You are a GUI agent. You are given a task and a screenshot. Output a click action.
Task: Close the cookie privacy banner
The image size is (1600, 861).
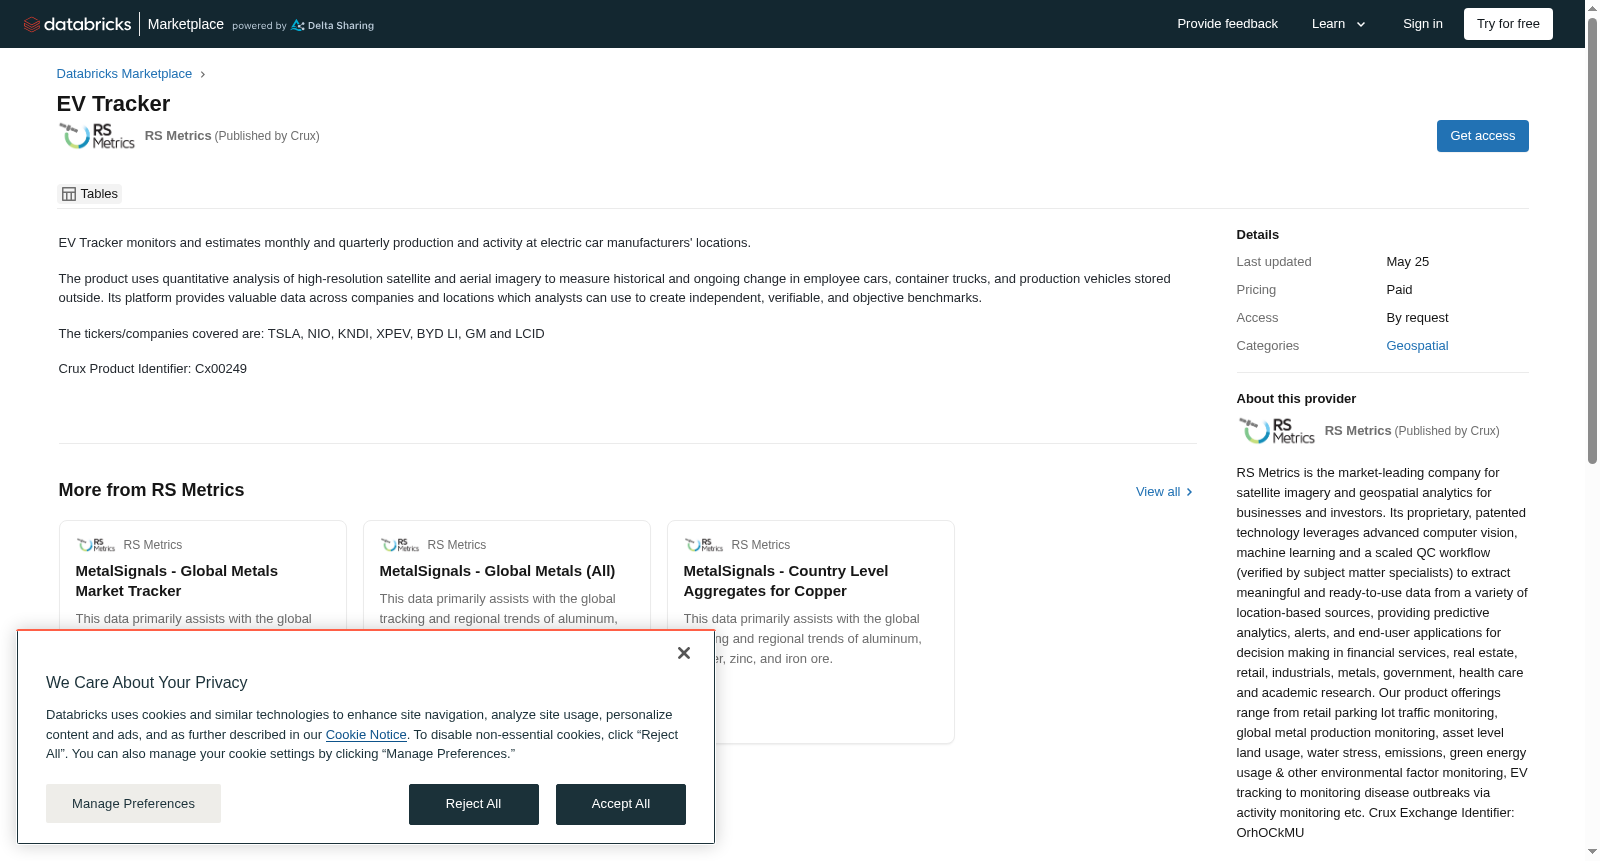click(684, 653)
